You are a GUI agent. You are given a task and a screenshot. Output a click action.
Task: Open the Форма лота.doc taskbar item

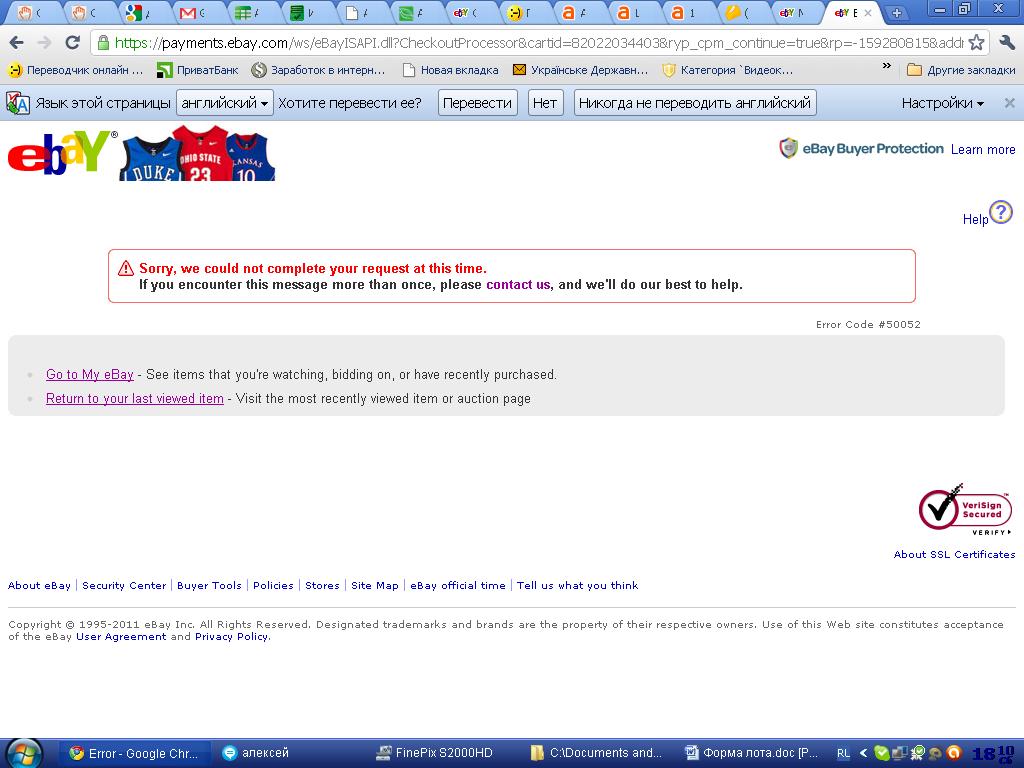pos(752,753)
